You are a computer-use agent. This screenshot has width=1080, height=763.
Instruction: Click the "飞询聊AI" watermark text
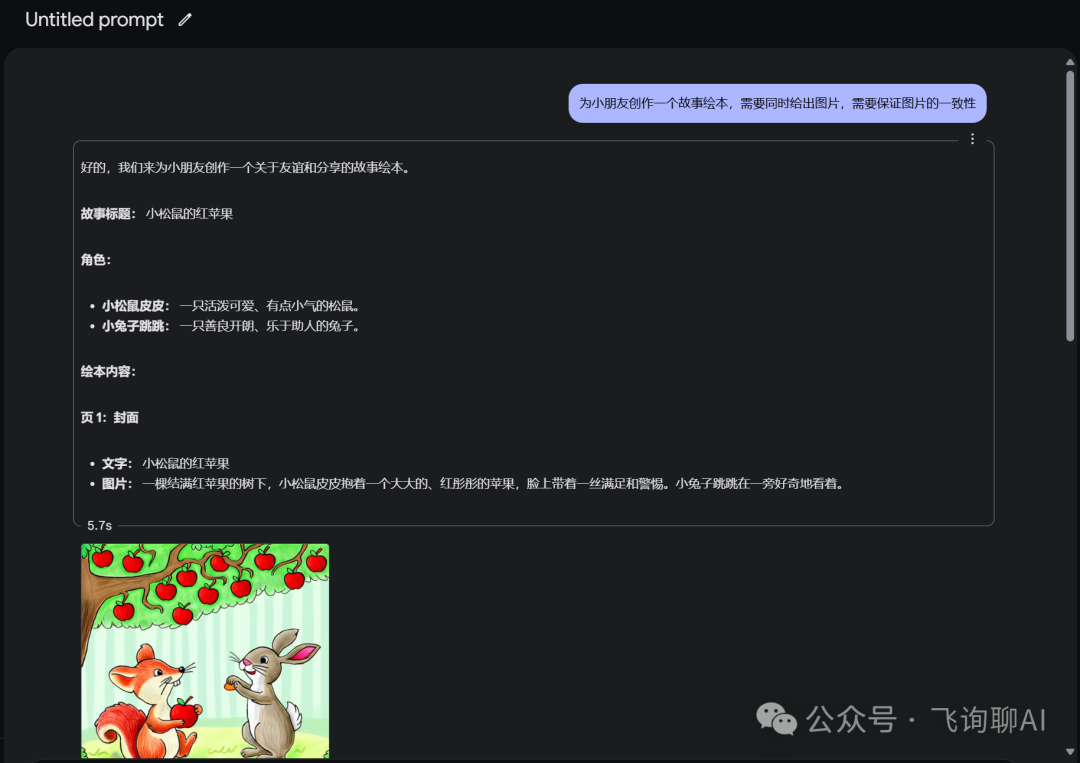point(988,720)
